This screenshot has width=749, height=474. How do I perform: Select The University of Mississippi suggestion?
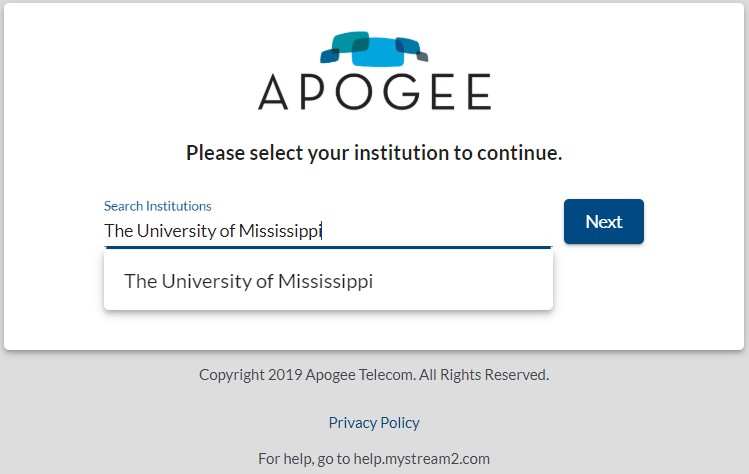point(328,281)
